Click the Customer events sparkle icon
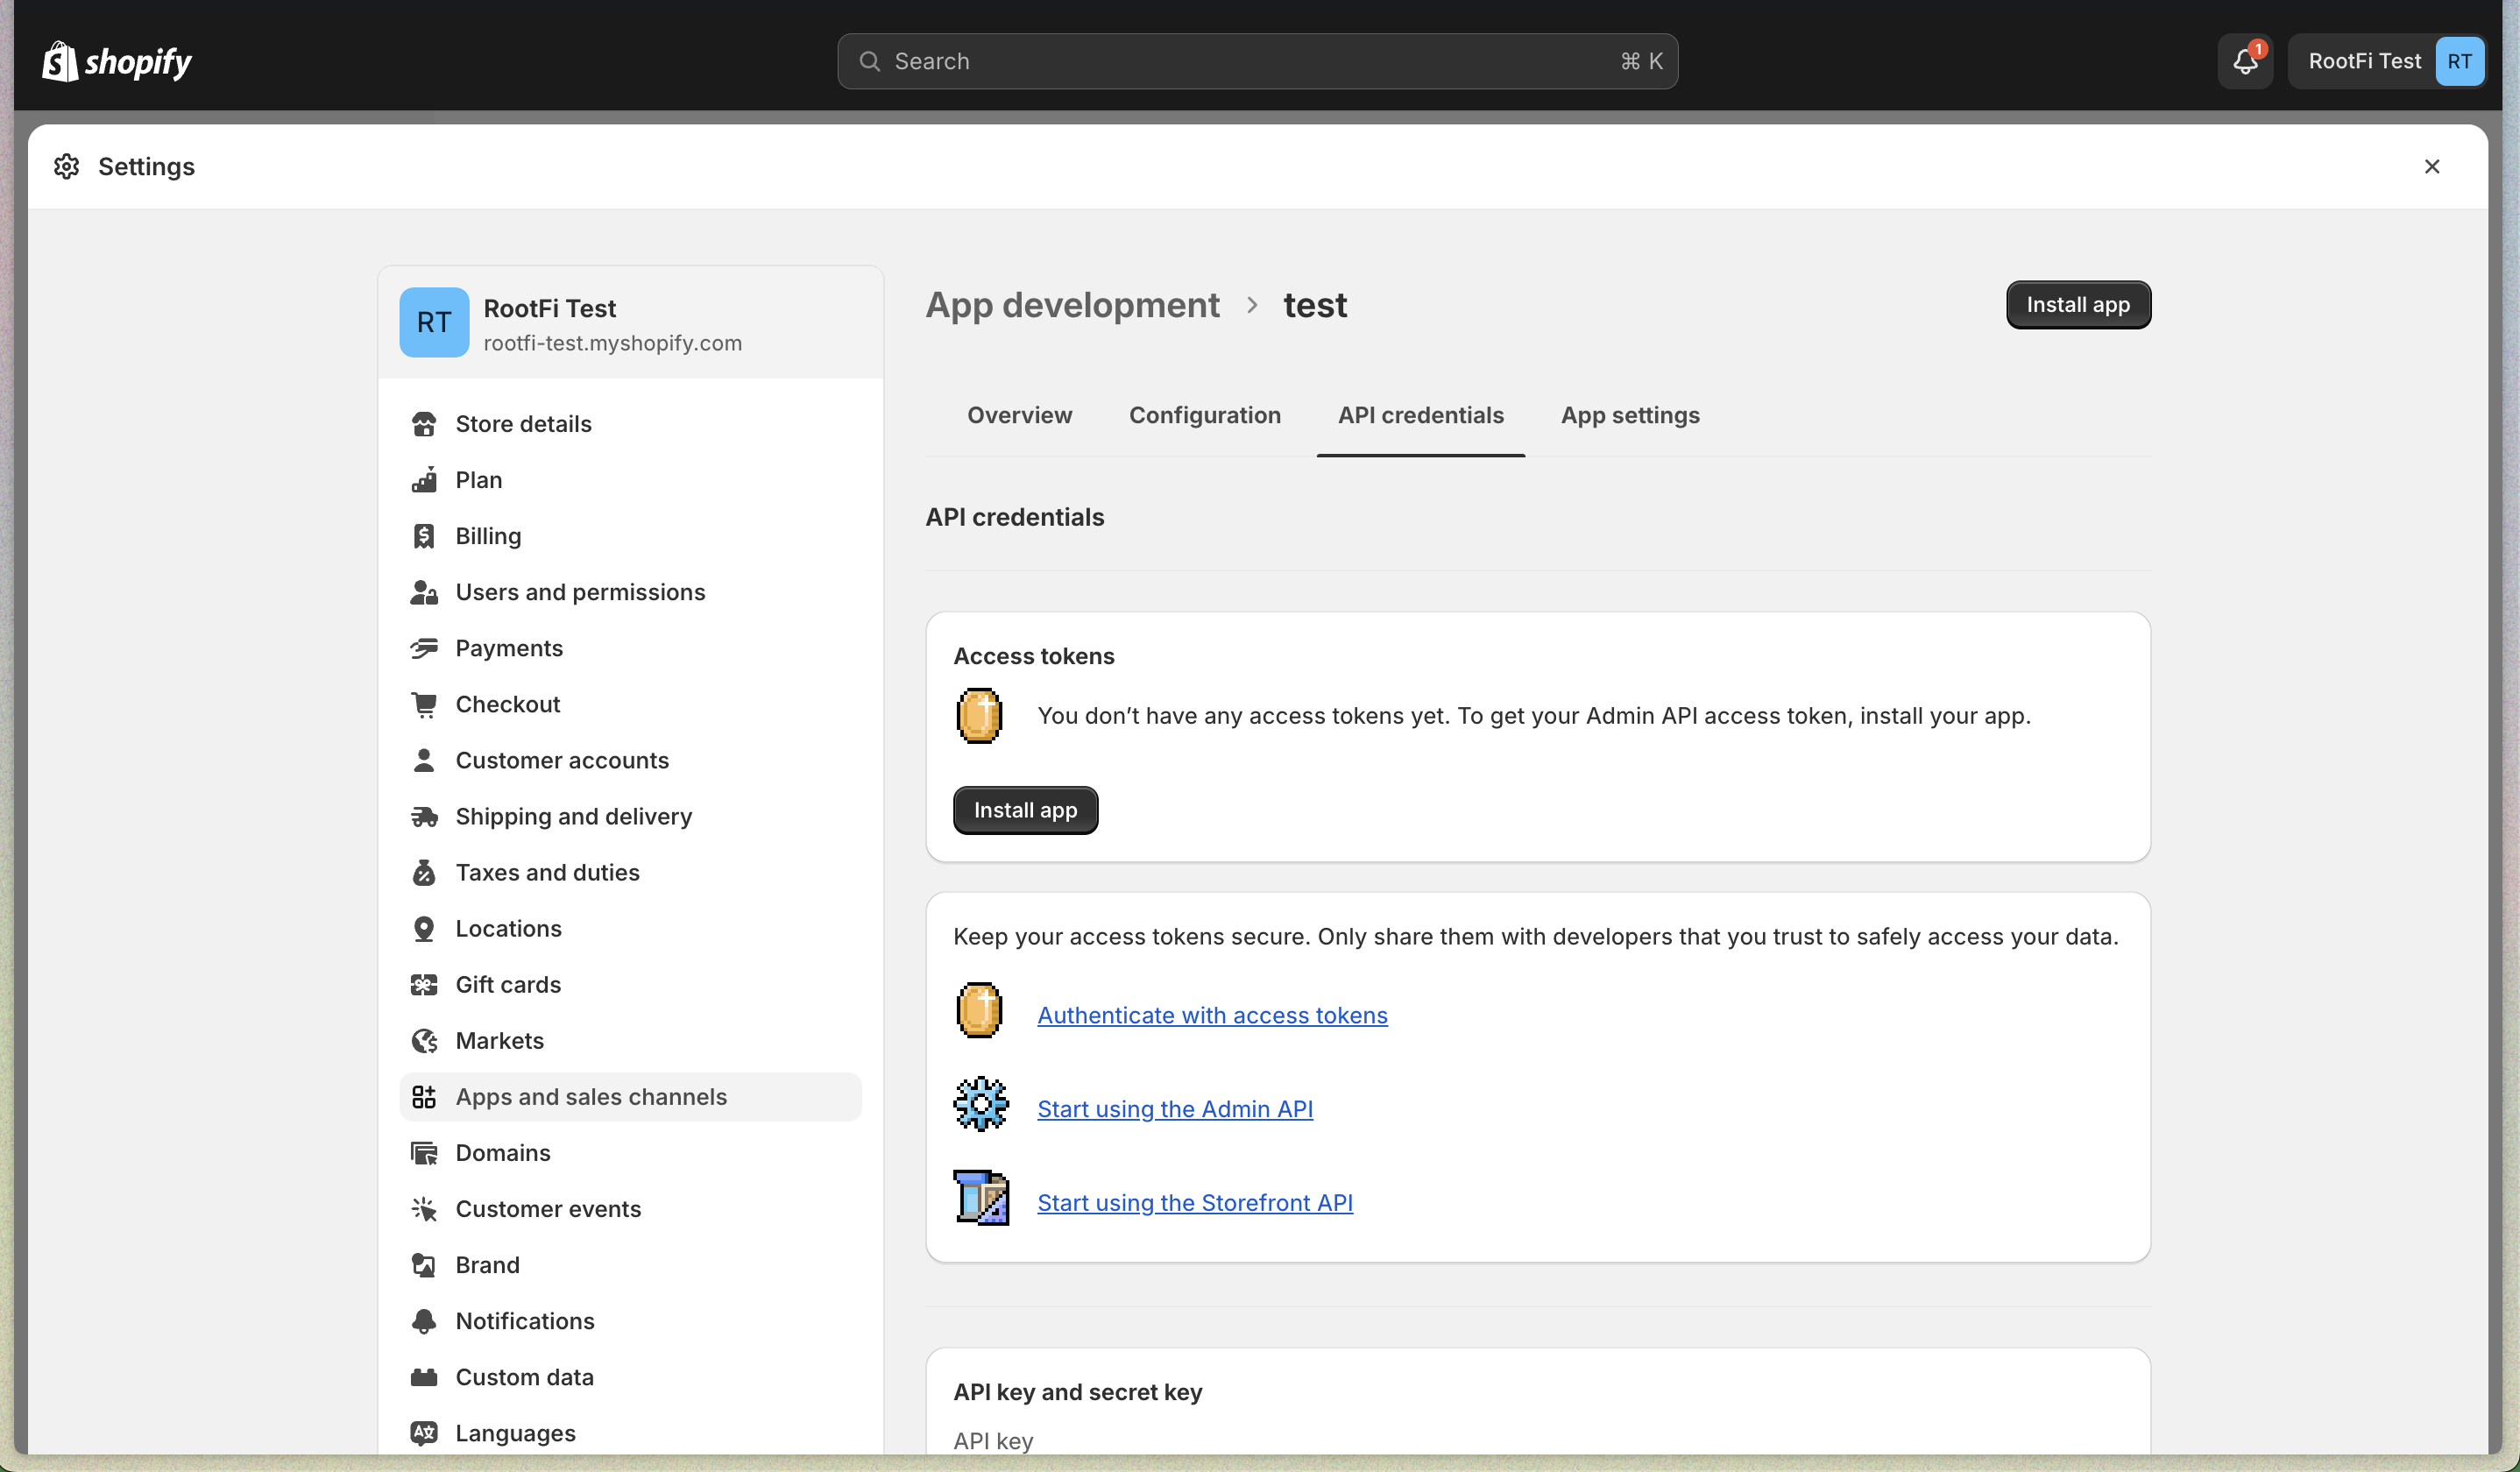 click(424, 1209)
